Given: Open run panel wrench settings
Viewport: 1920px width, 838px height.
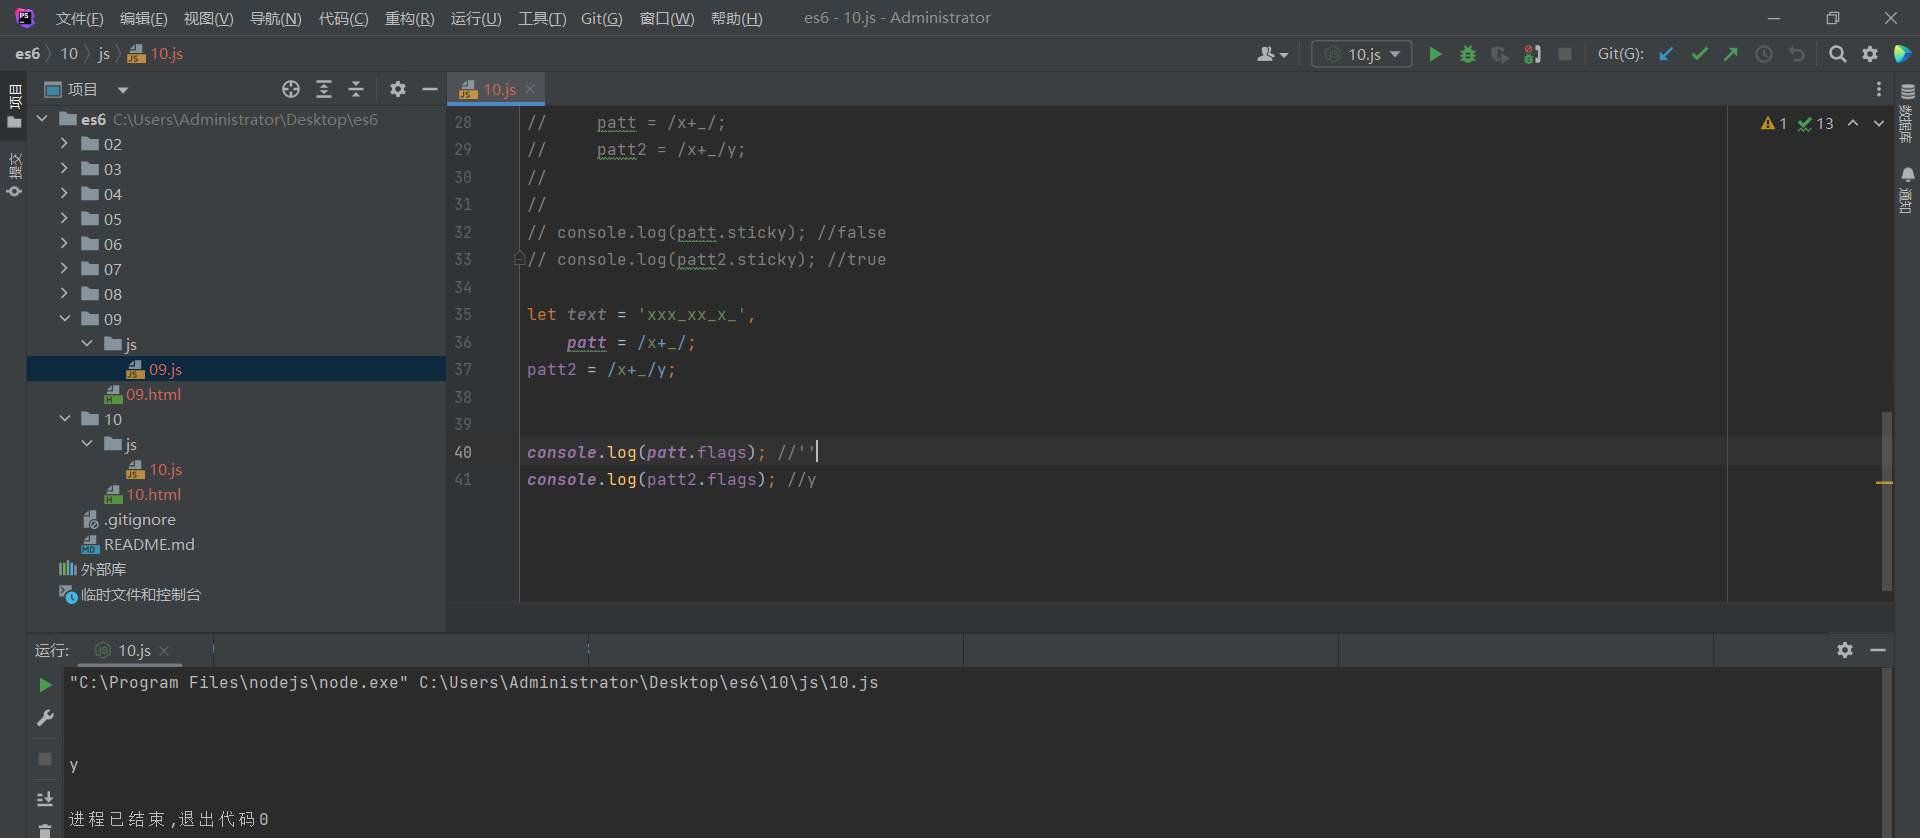Looking at the screenshot, I should coord(45,718).
